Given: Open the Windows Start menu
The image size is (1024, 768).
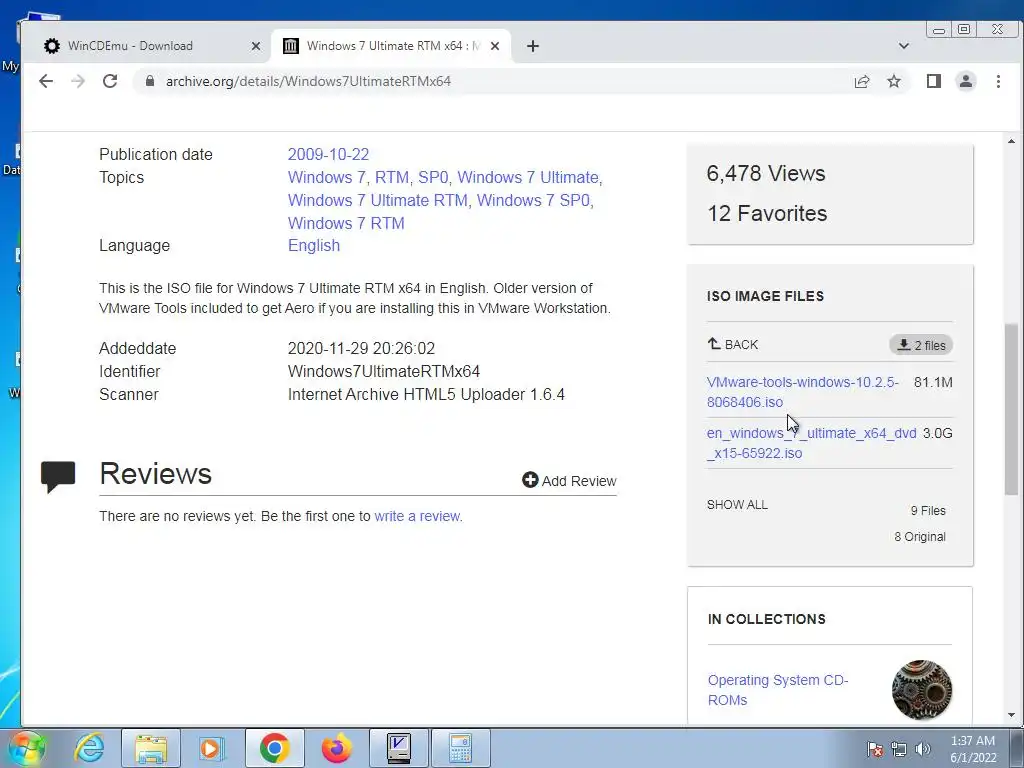Looking at the screenshot, I should tap(27, 748).
